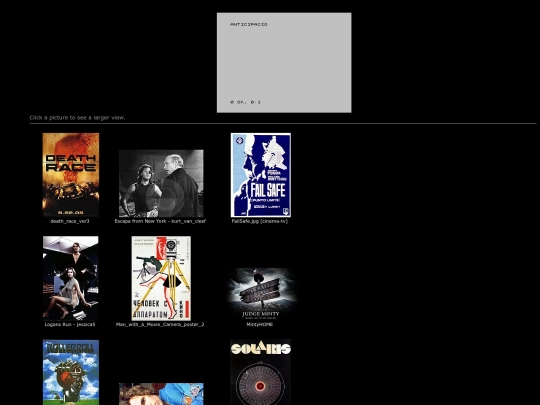Viewport: 540px width, 405px height.
Task: Open the Logans Run jessica5 picture
Action: point(71,278)
